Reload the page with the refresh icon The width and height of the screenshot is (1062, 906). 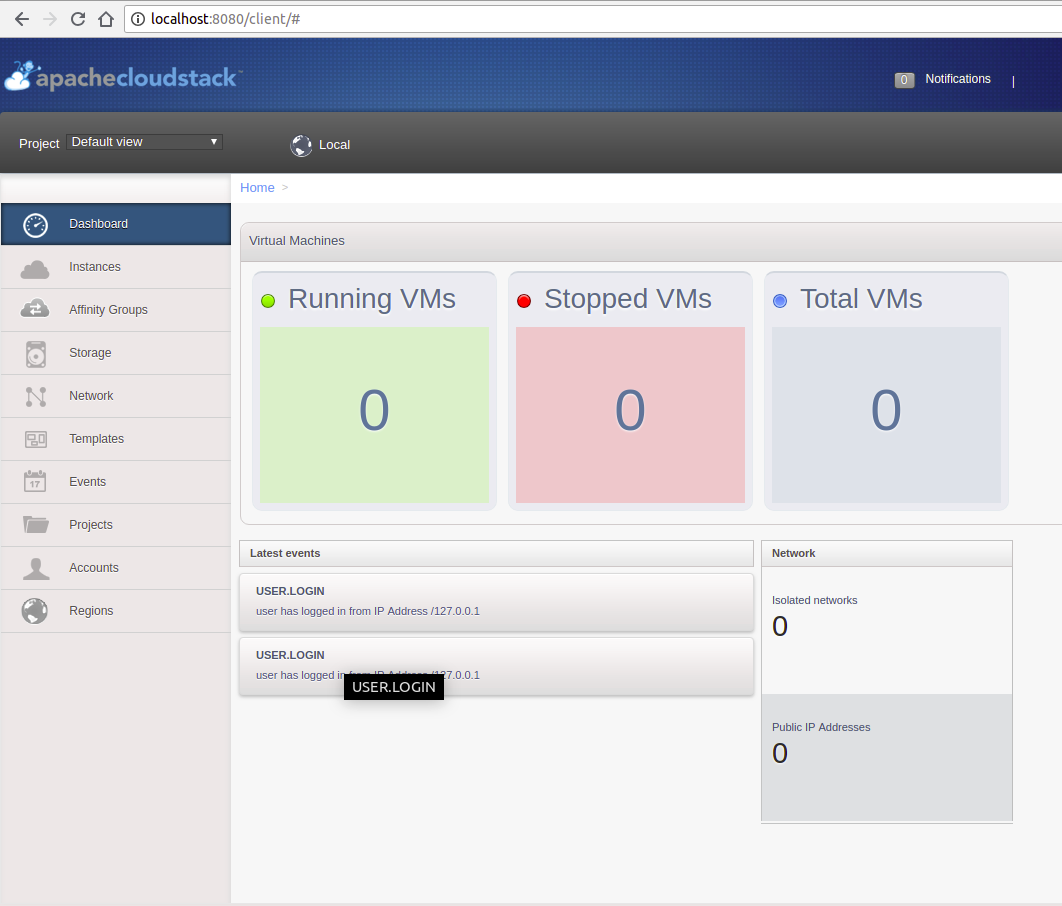tap(78, 19)
